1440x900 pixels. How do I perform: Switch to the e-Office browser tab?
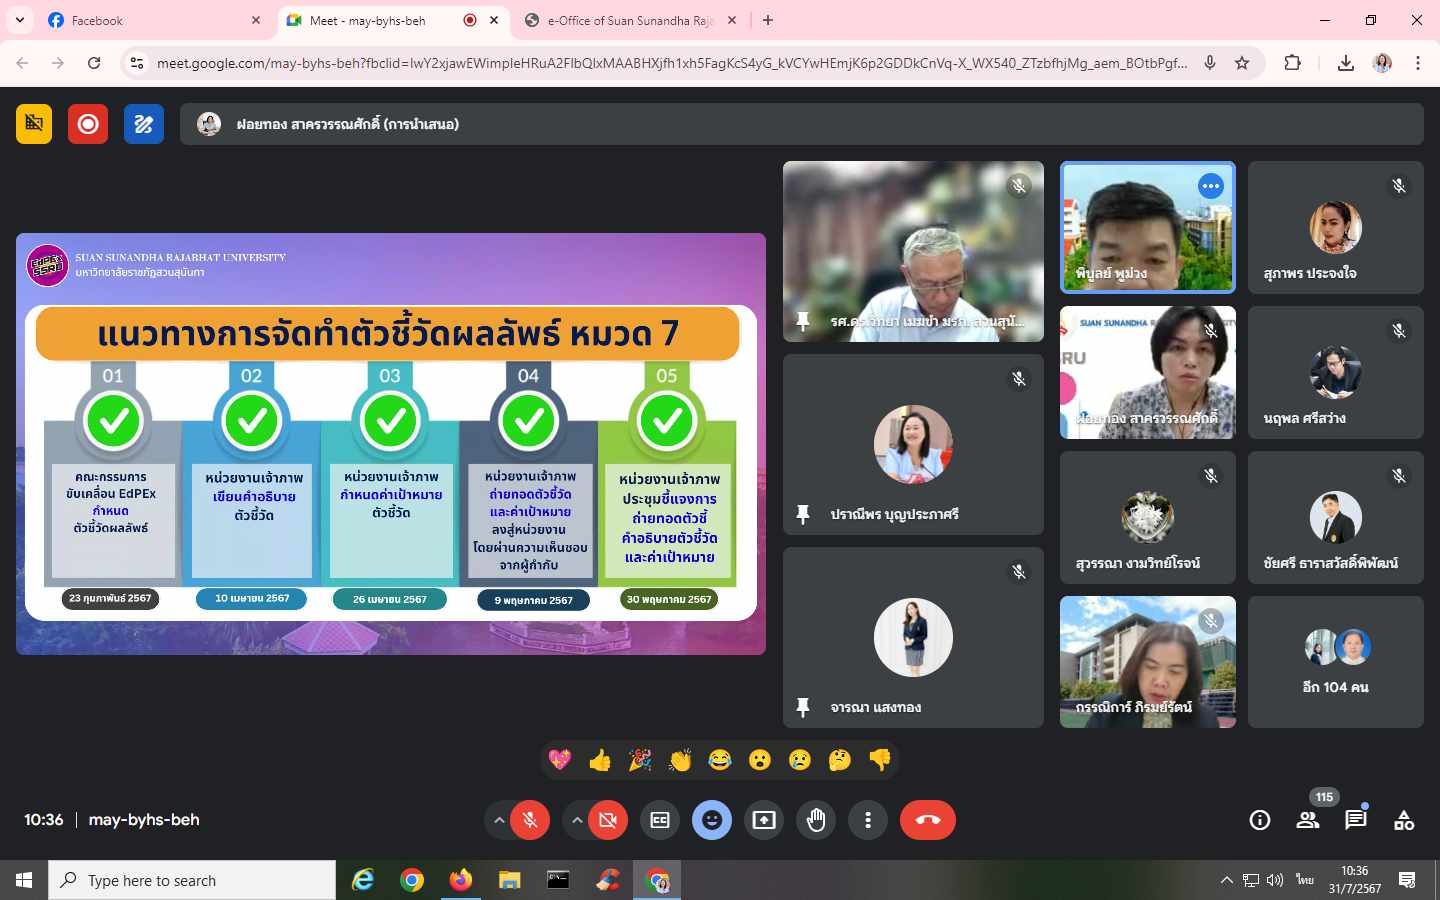click(x=630, y=20)
